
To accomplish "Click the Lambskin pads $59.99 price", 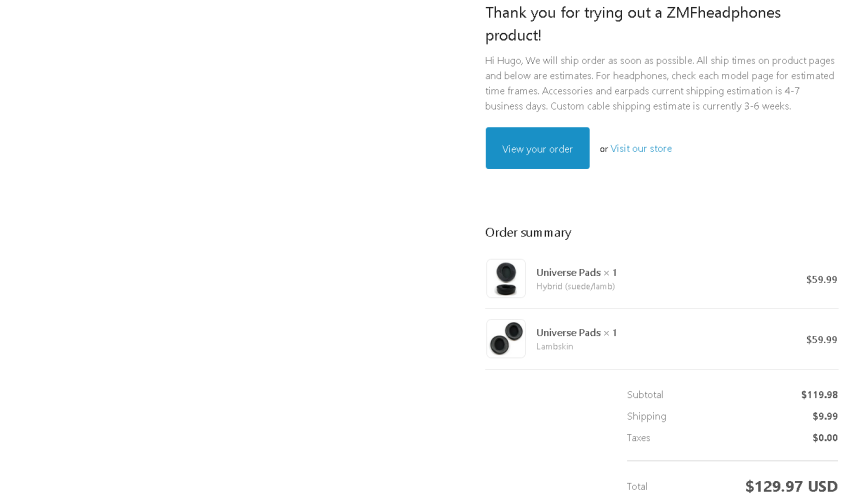I will [x=821, y=339].
